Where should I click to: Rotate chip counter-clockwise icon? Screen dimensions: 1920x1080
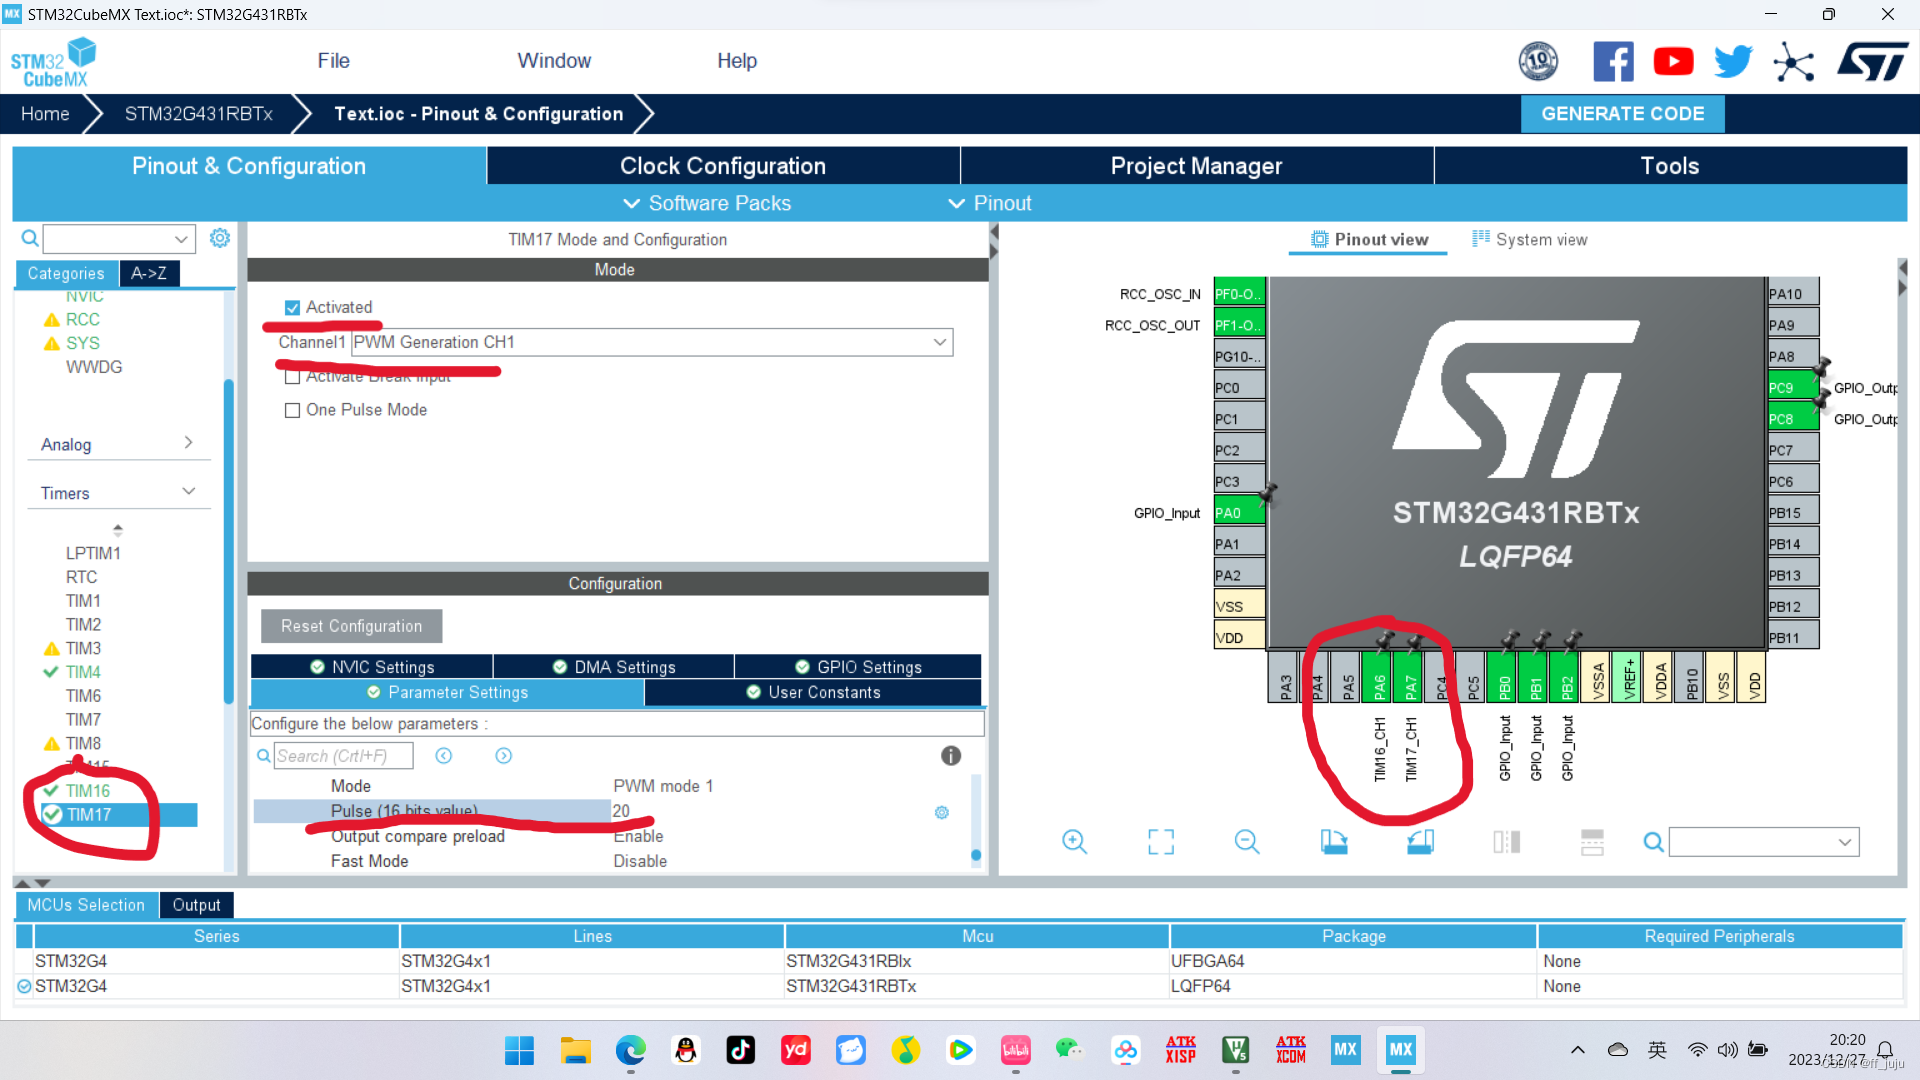tap(1420, 842)
